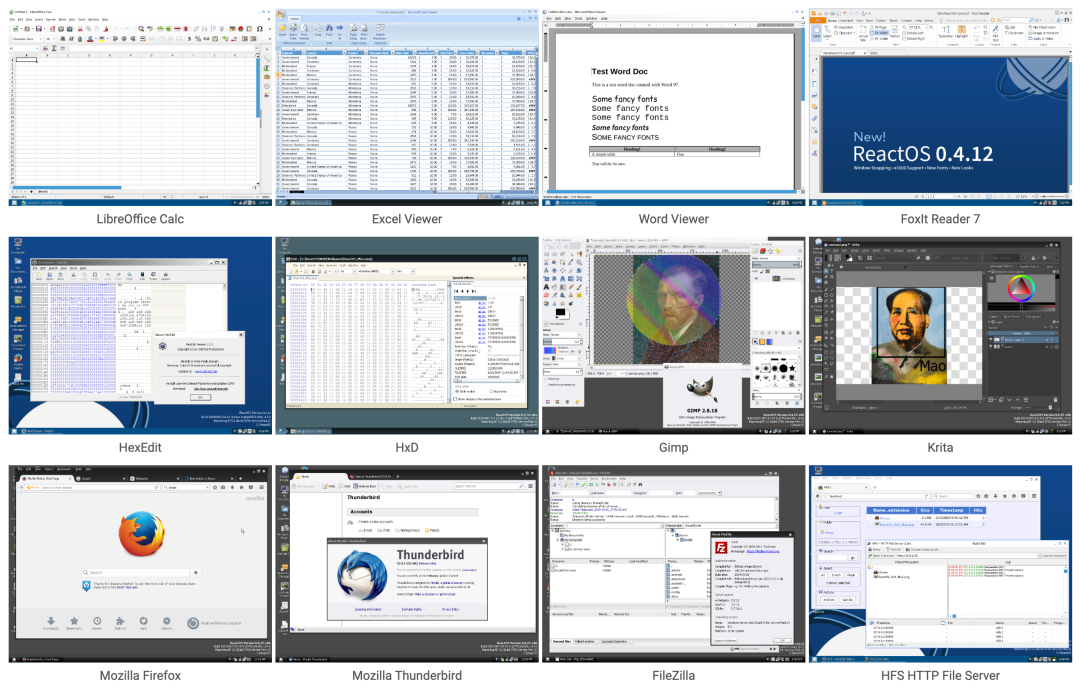
Task: Toggle visibility of the layer in GIMP's Layers panel
Action: (754, 278)
